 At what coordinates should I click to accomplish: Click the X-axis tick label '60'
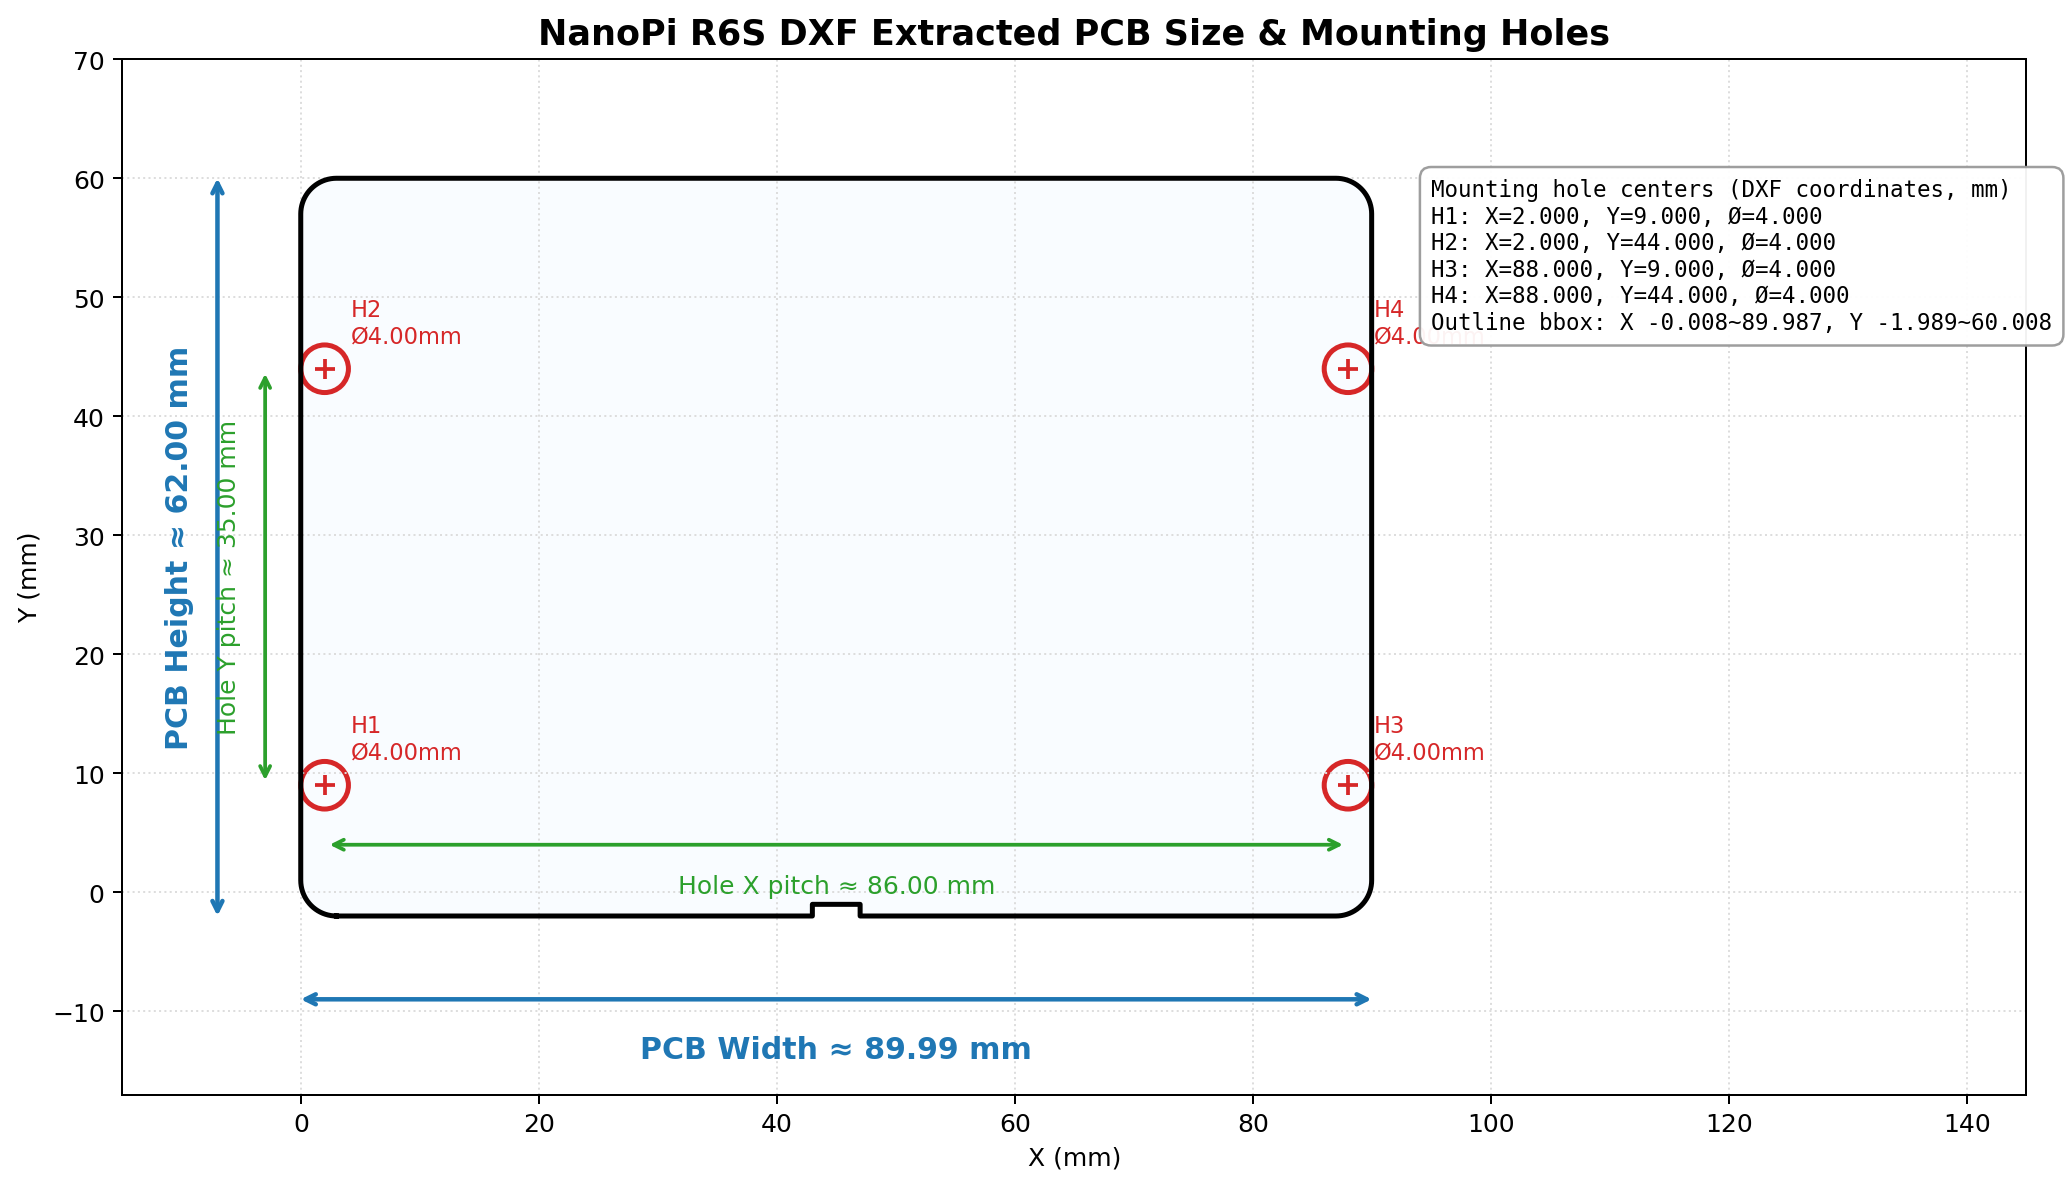pyautogui.click(x=1015, y=1123)
